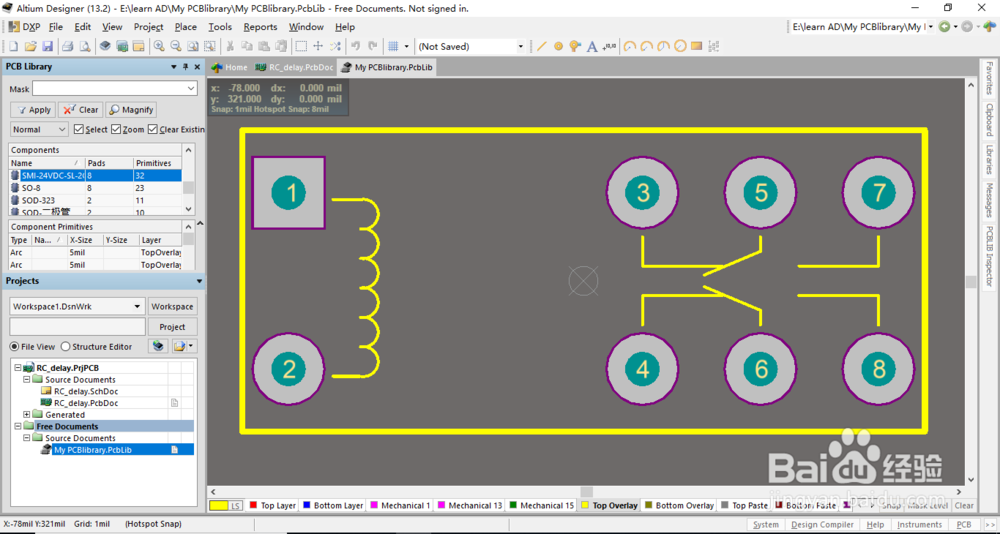Switch to the RC_delay.PcbDoc tab
The width and height of the screenshot is (1000, 534).
tap(294, 67)
